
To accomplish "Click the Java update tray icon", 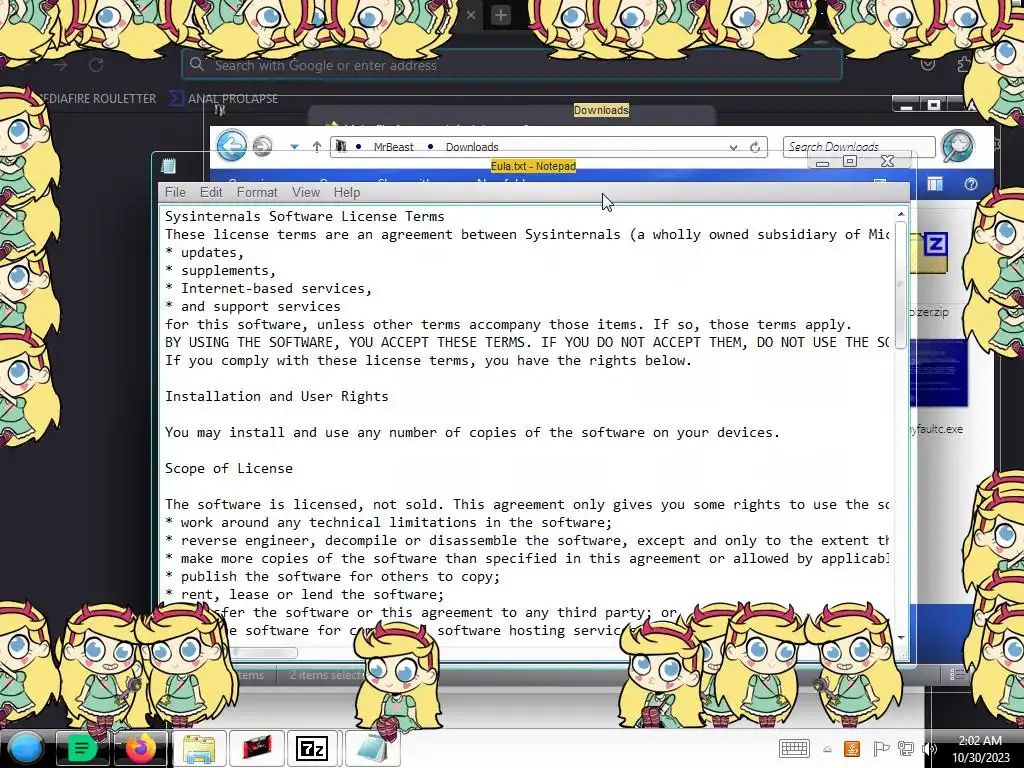I will [x=852, y=749].
